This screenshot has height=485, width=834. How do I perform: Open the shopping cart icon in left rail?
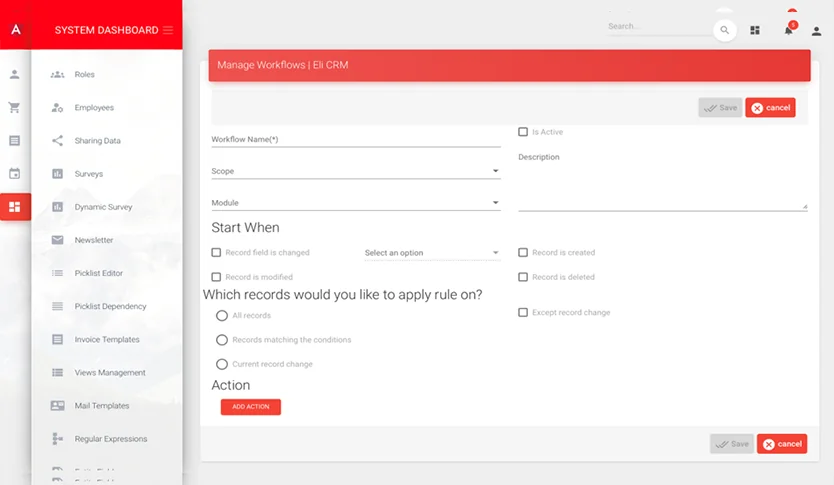[x=15, y=107]
